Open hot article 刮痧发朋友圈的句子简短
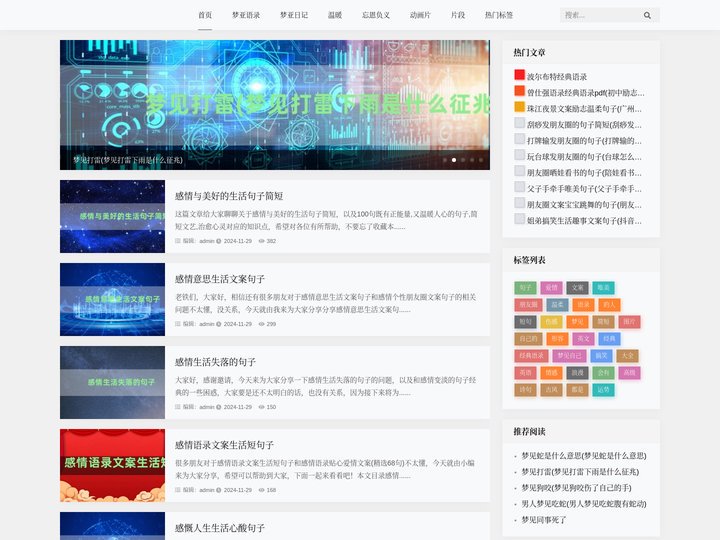Viewport: 720px width, 540px height. 584,125
